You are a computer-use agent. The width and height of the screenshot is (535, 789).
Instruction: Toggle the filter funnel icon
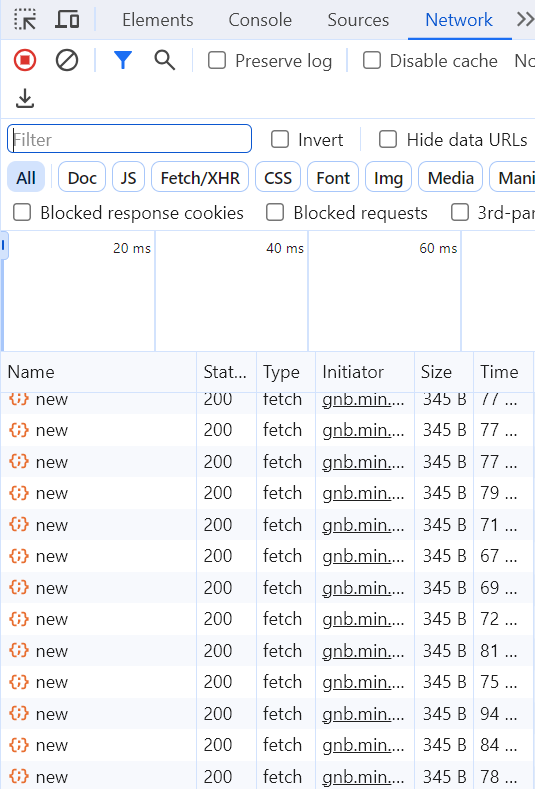[x=123, y=60]
